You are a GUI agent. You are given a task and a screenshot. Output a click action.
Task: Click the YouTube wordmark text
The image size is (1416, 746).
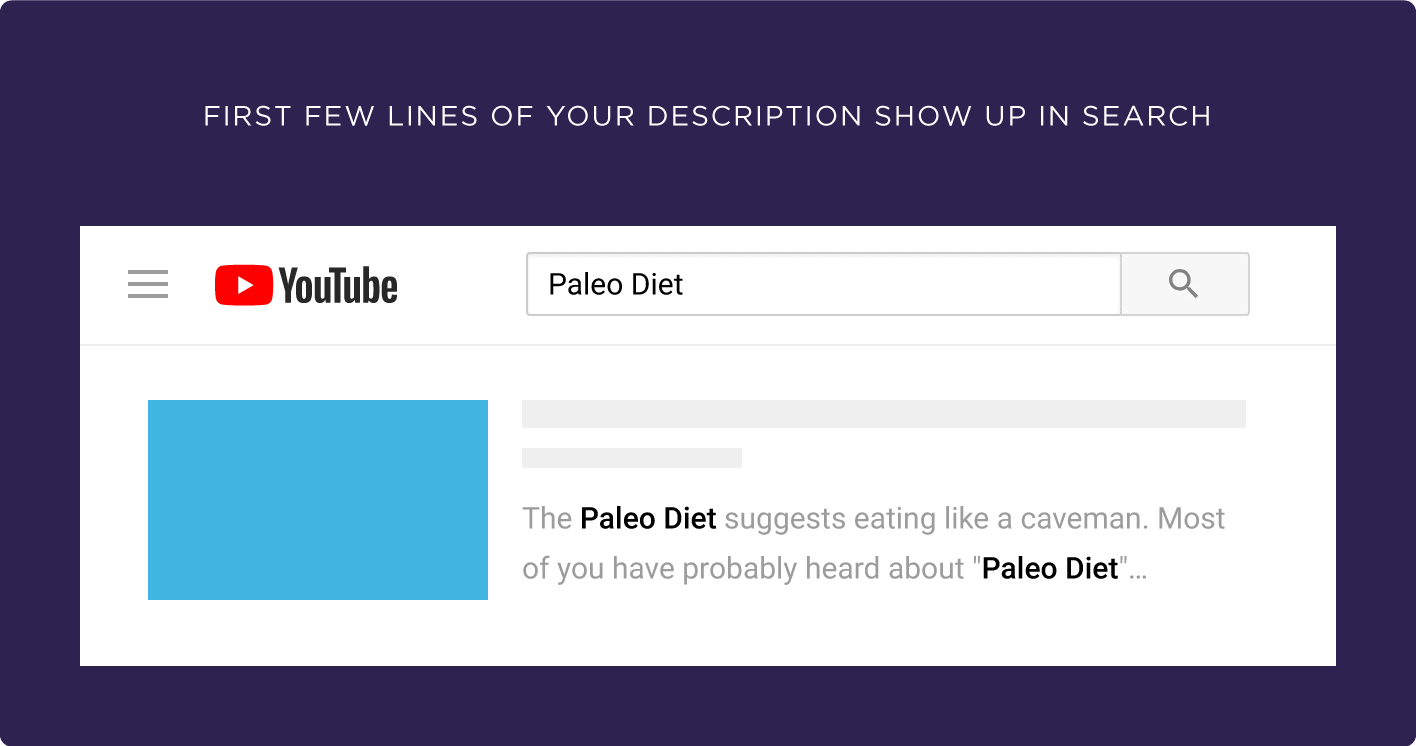338,286
